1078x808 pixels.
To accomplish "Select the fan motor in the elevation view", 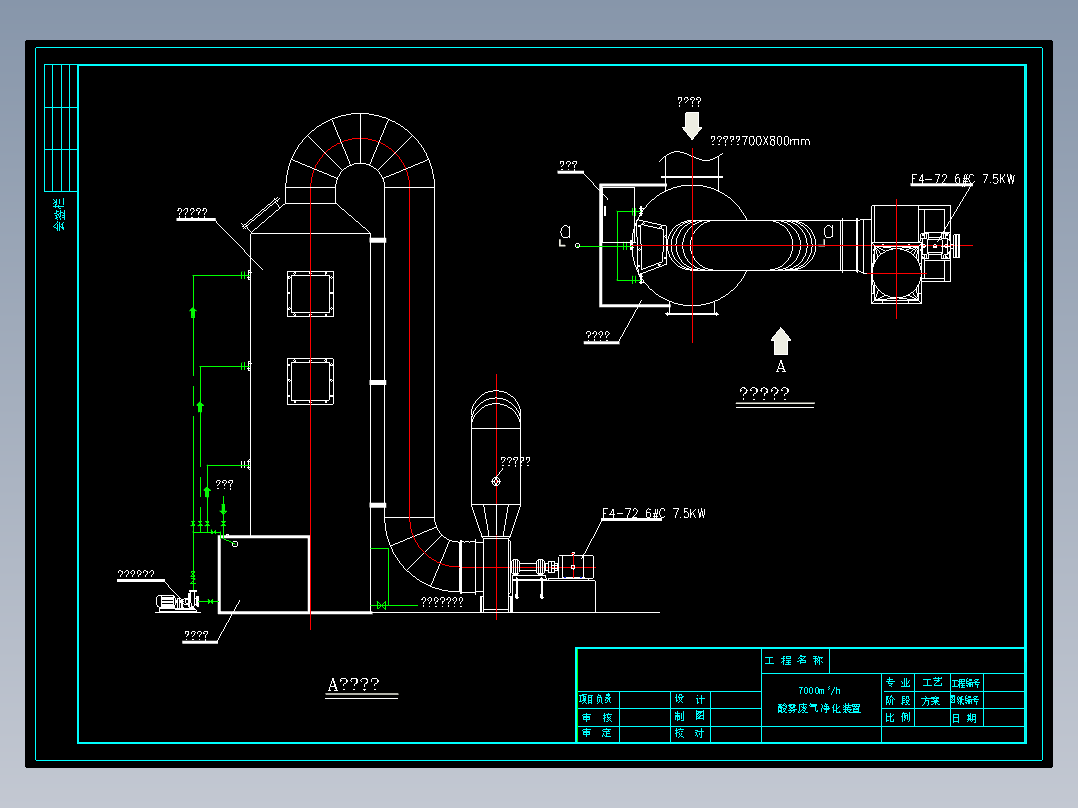I will [x=576, y=567].
